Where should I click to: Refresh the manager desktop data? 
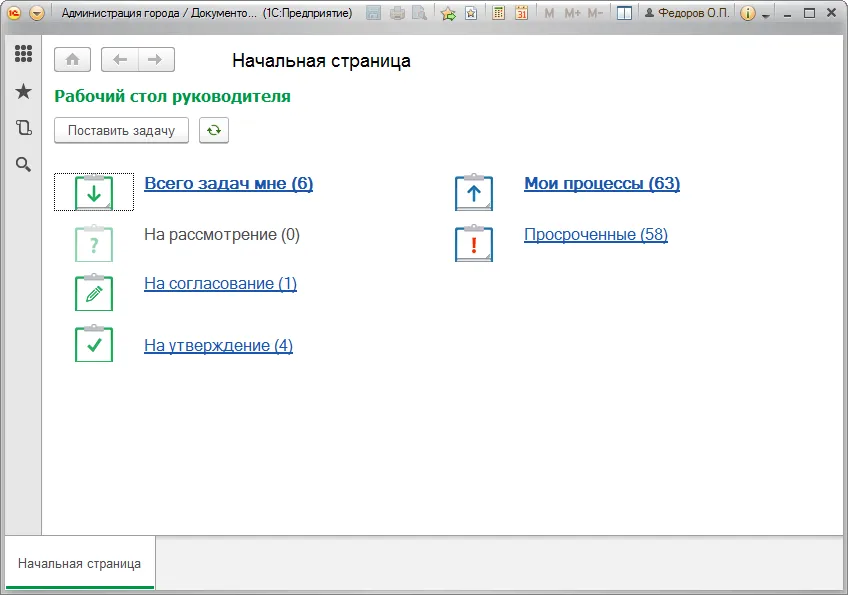(x=214, y=130)
